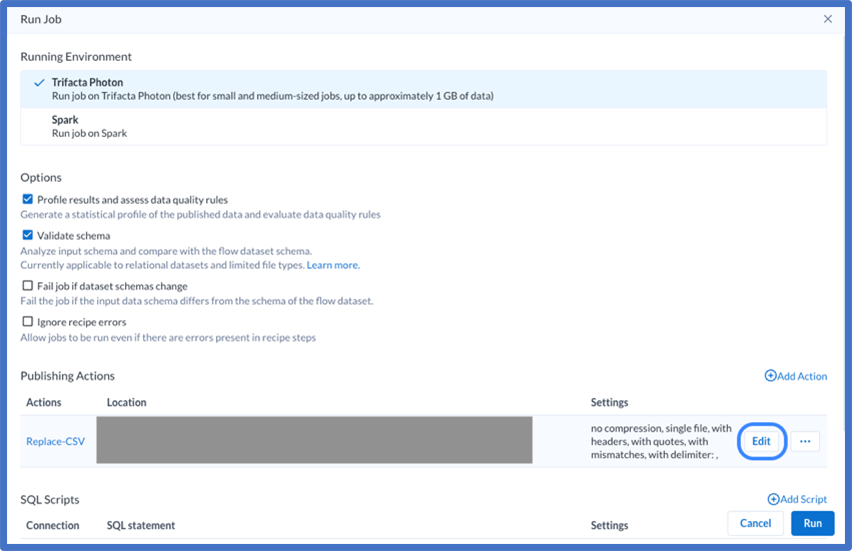Click the Actions column header
The height and width of the screenshot is (551, 852).
point(43,403)
